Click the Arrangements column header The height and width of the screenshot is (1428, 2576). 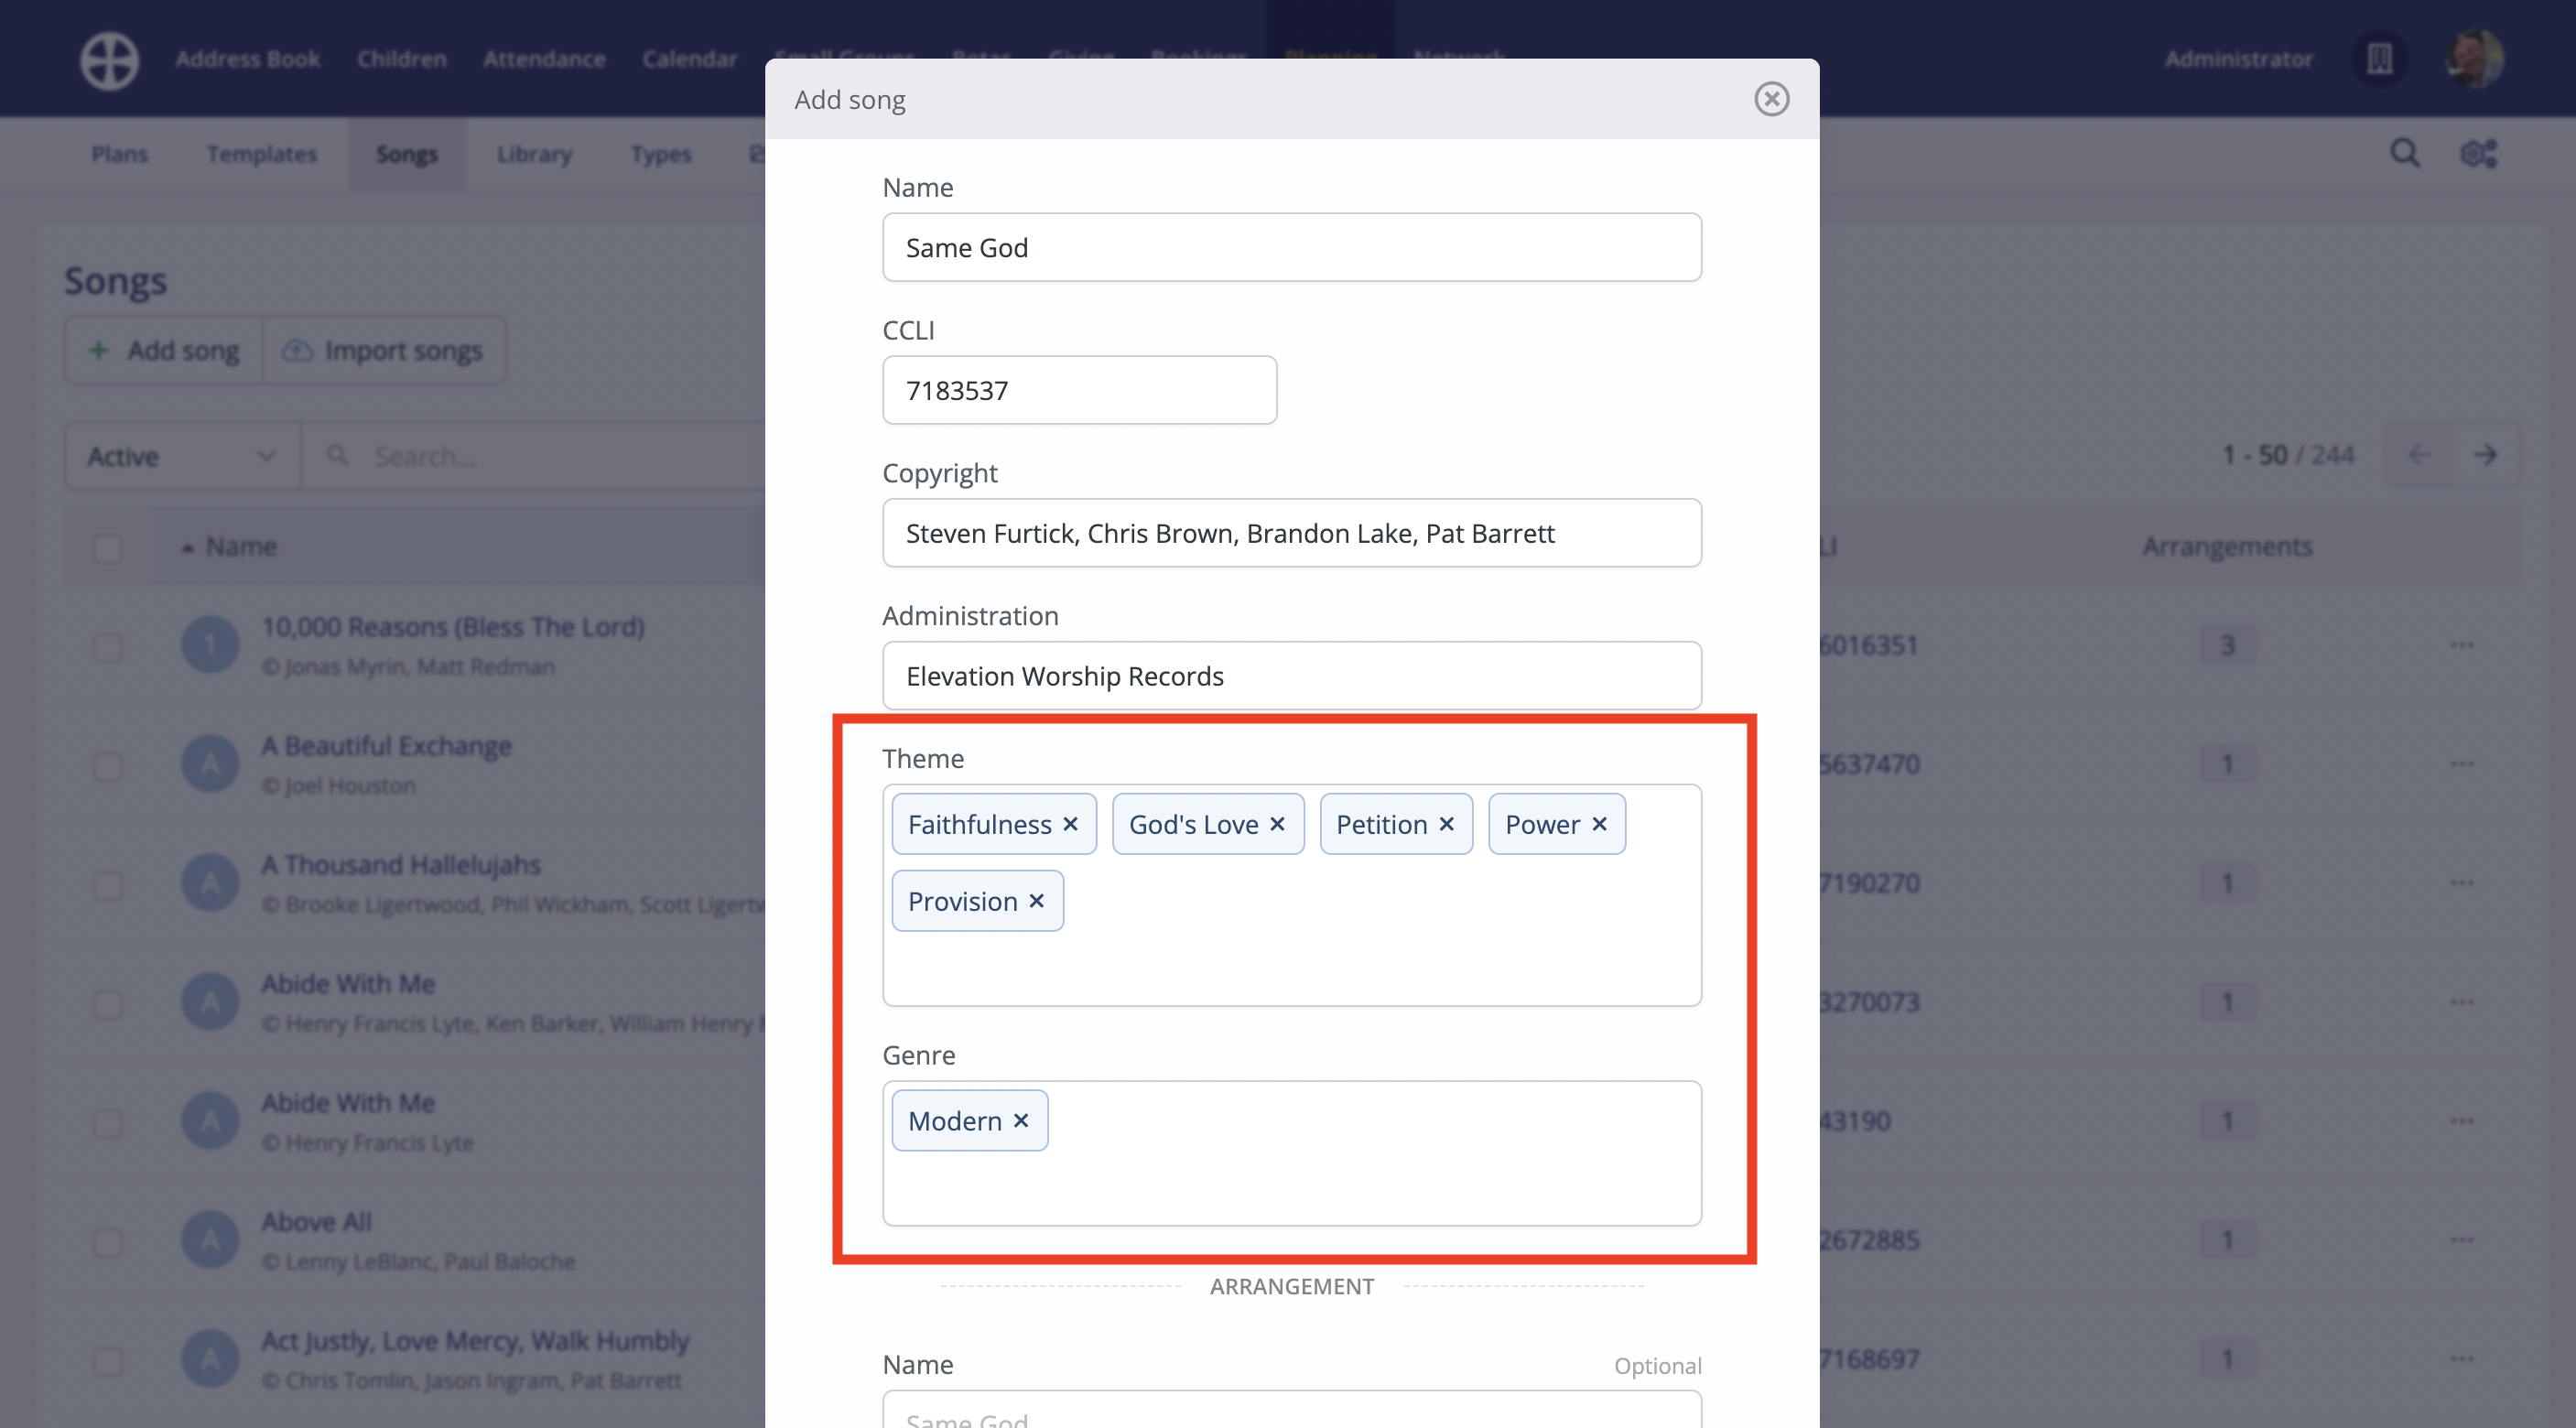(x=2227, y=547)
